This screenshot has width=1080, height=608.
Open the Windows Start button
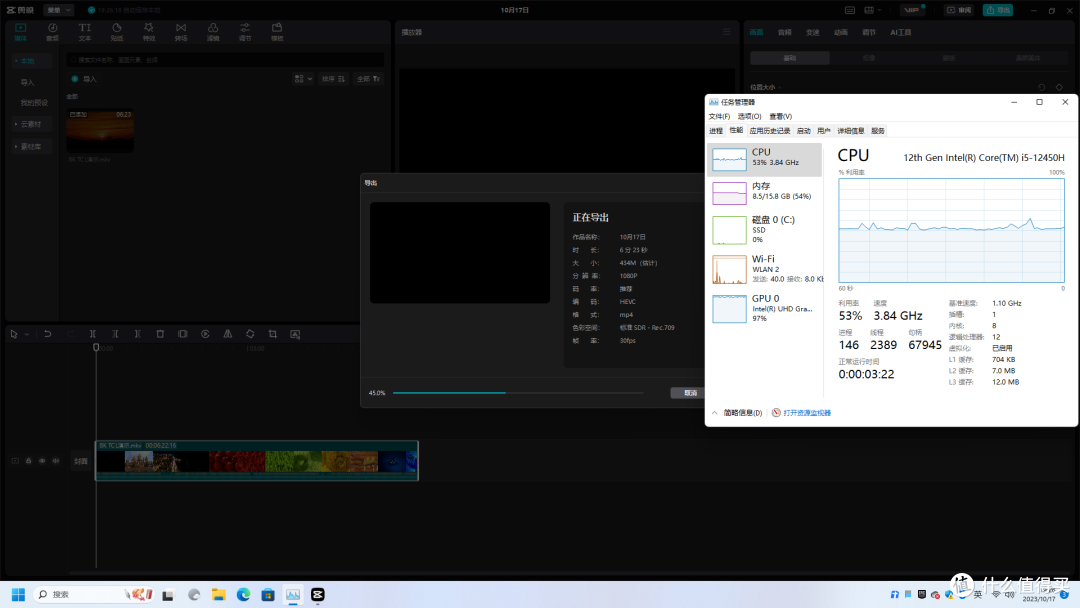coord(19,595)
